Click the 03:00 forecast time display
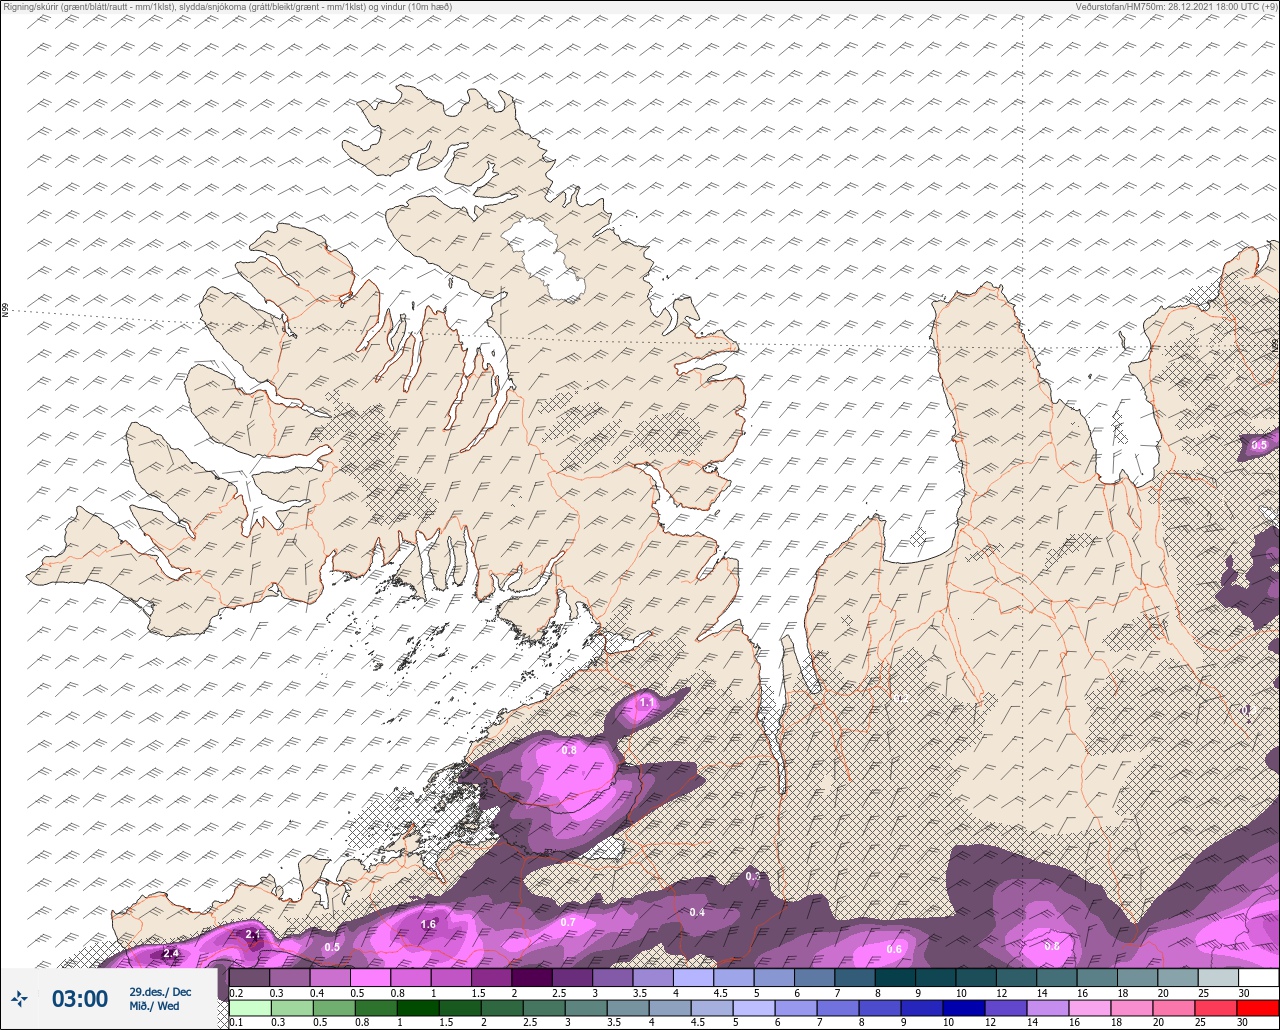1280x1030 pixels. coord(80,998)
